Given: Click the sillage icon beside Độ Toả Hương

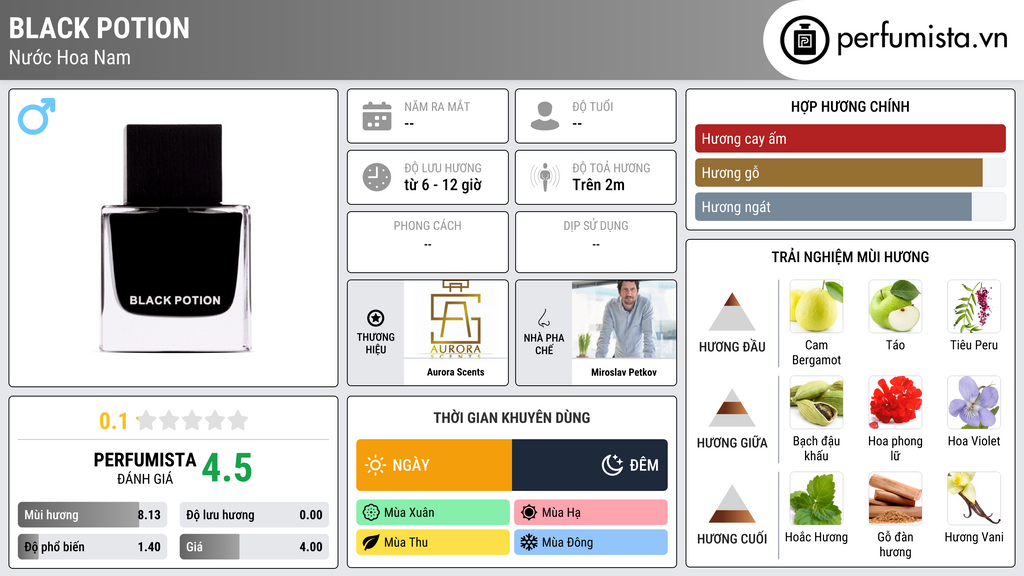Looking at the screenshot, I should coord(545,177).
